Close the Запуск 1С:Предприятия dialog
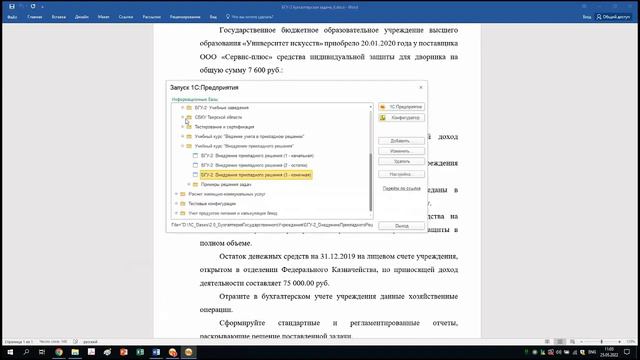The height and width of the screenshot is (360, 640). (x=421, y=87)
